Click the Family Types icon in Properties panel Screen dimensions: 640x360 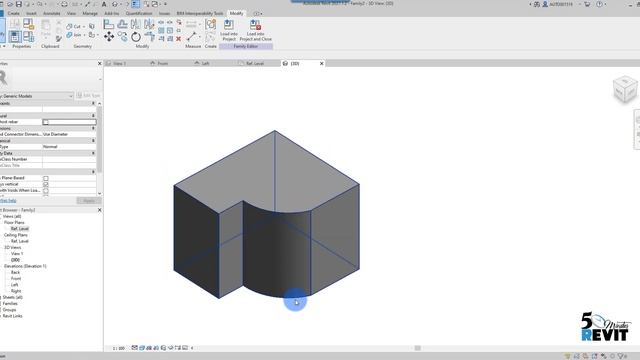coord(28,37)
